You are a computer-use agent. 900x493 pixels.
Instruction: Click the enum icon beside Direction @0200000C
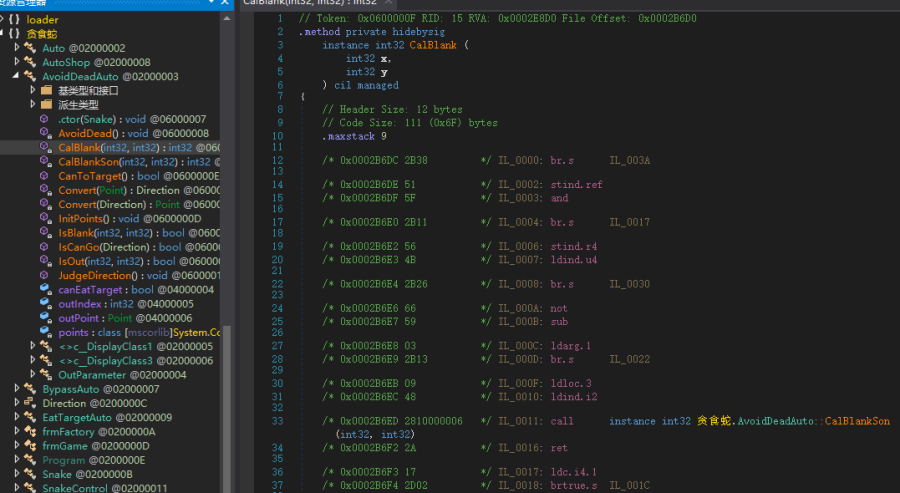tap(30, 403)
